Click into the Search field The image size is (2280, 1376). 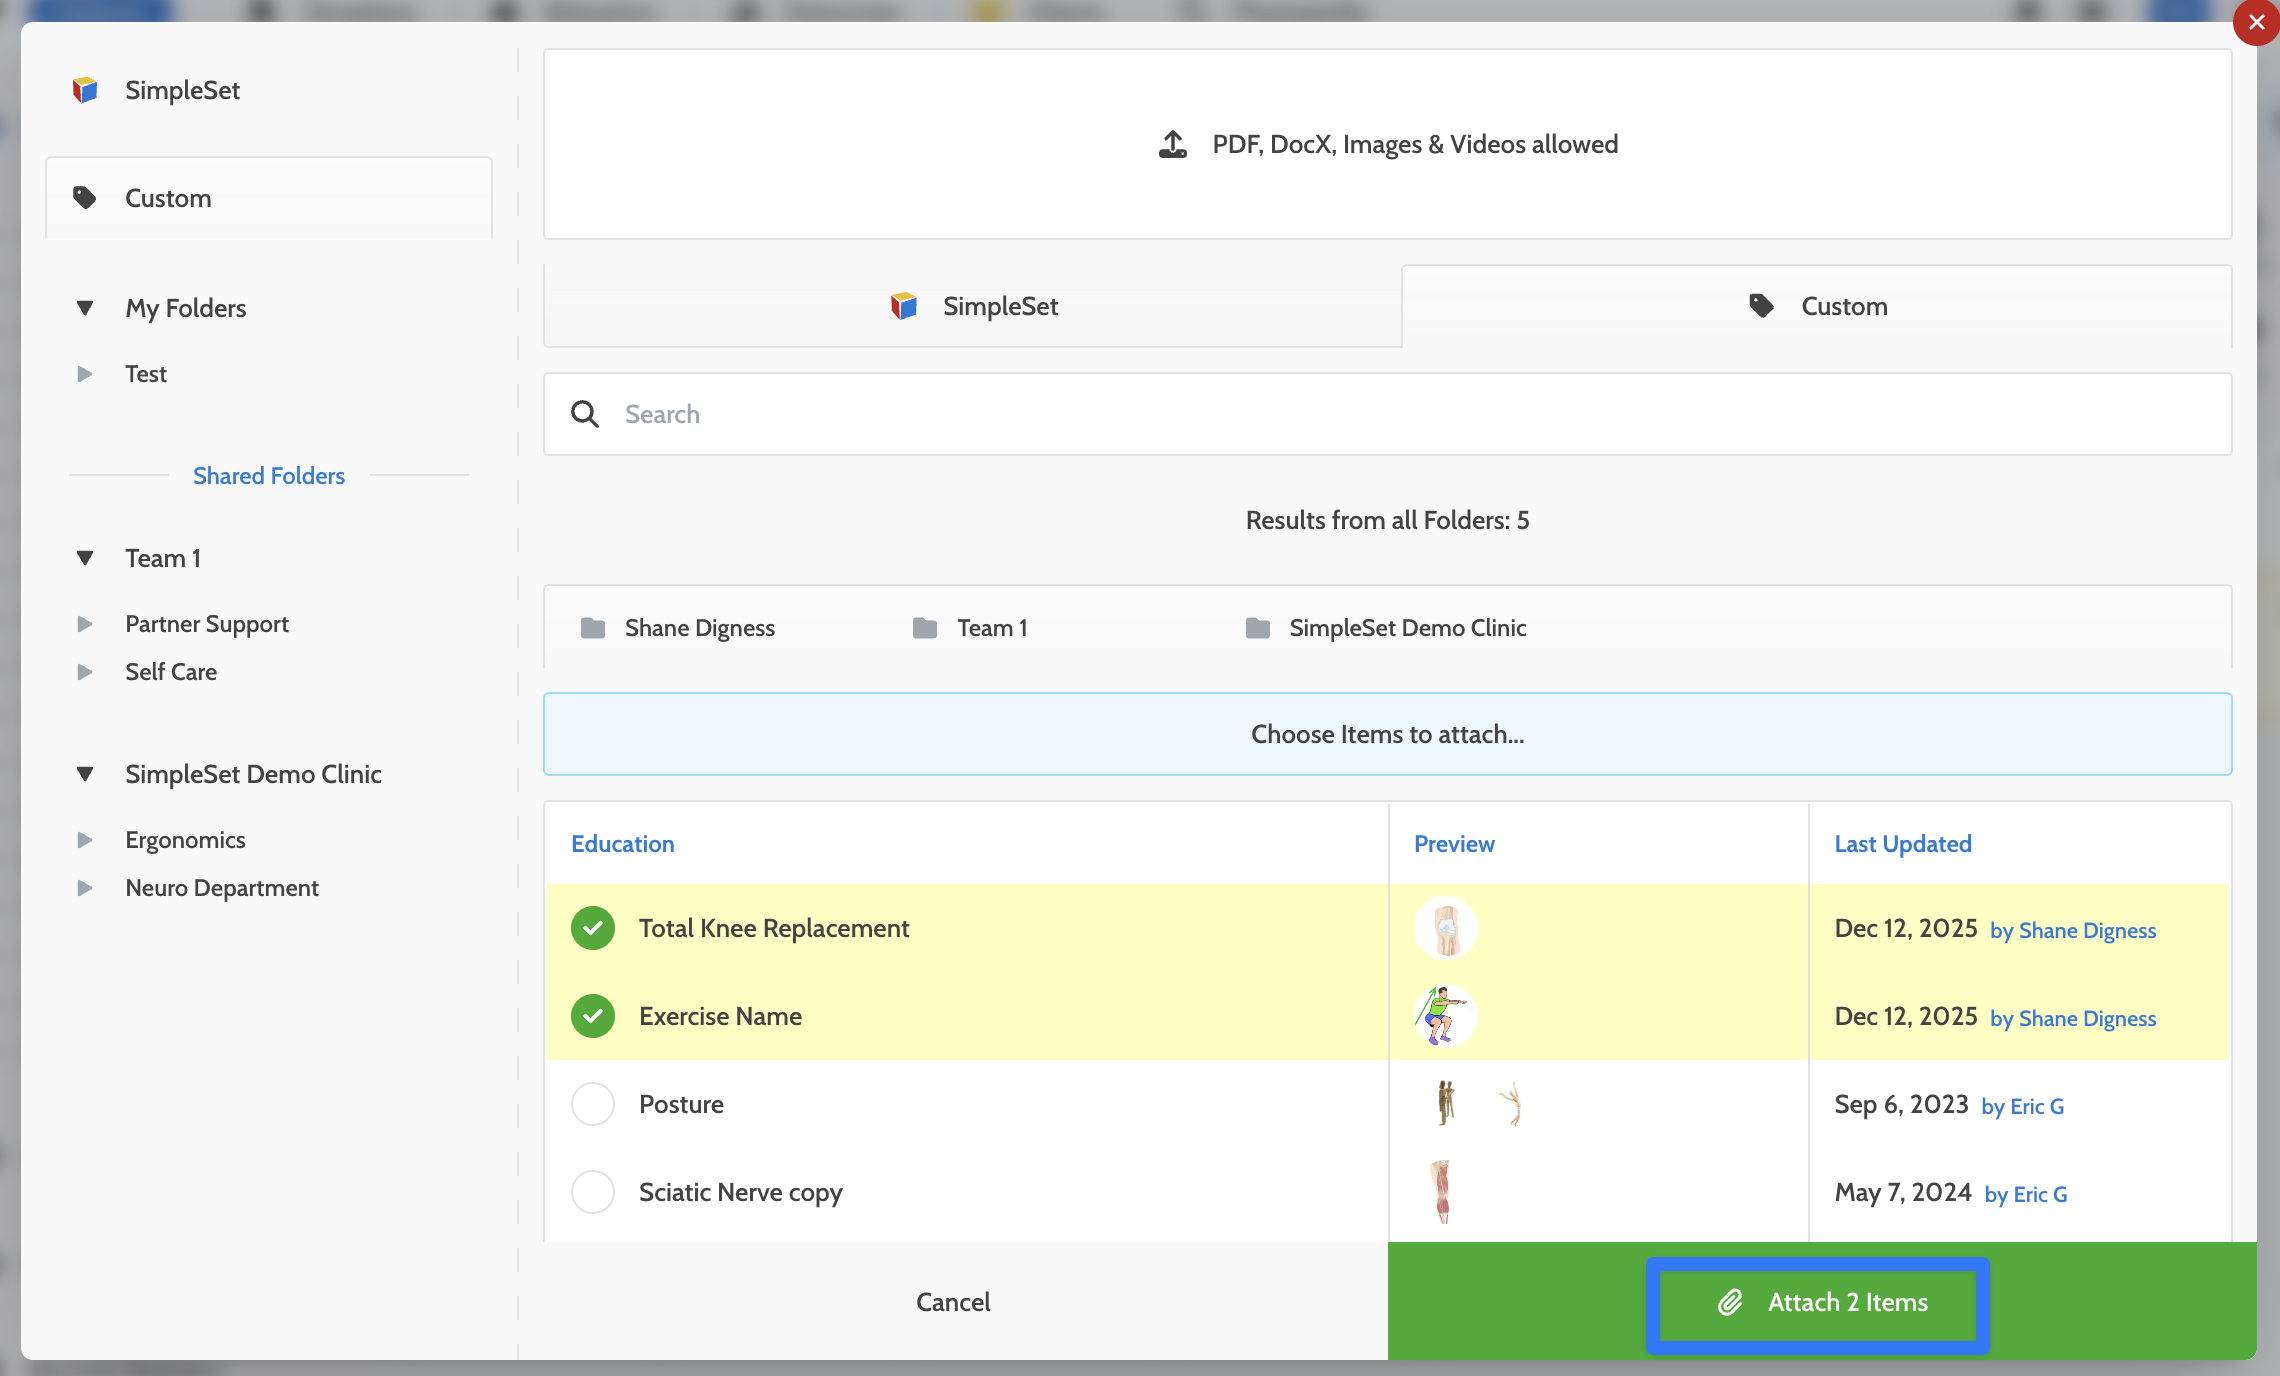point(1400,414)
